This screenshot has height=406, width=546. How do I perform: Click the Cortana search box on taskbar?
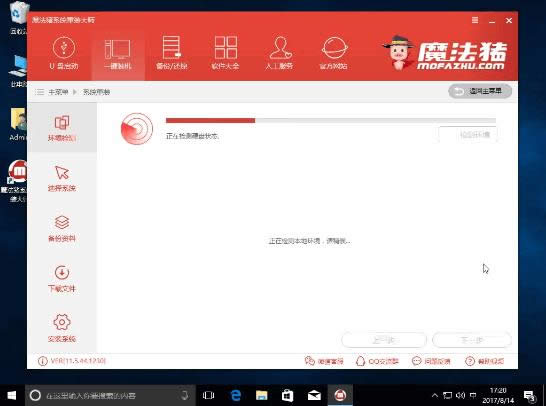[110, 395]
